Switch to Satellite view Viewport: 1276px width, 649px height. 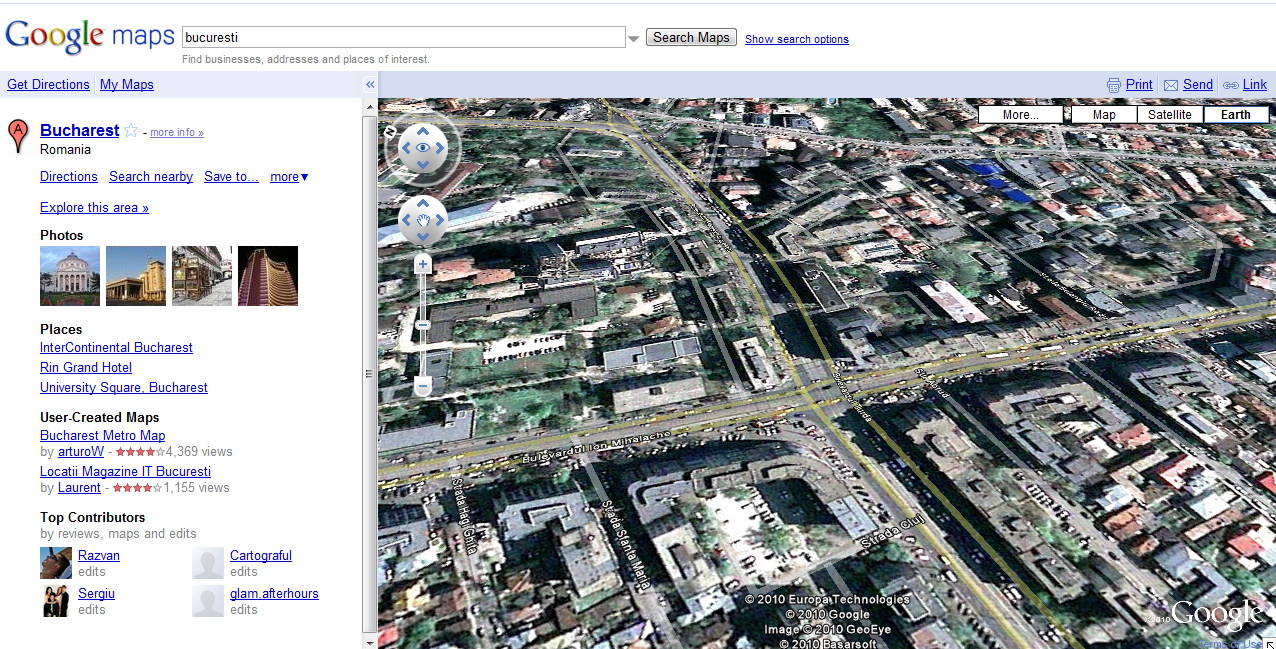[1170, 115]
